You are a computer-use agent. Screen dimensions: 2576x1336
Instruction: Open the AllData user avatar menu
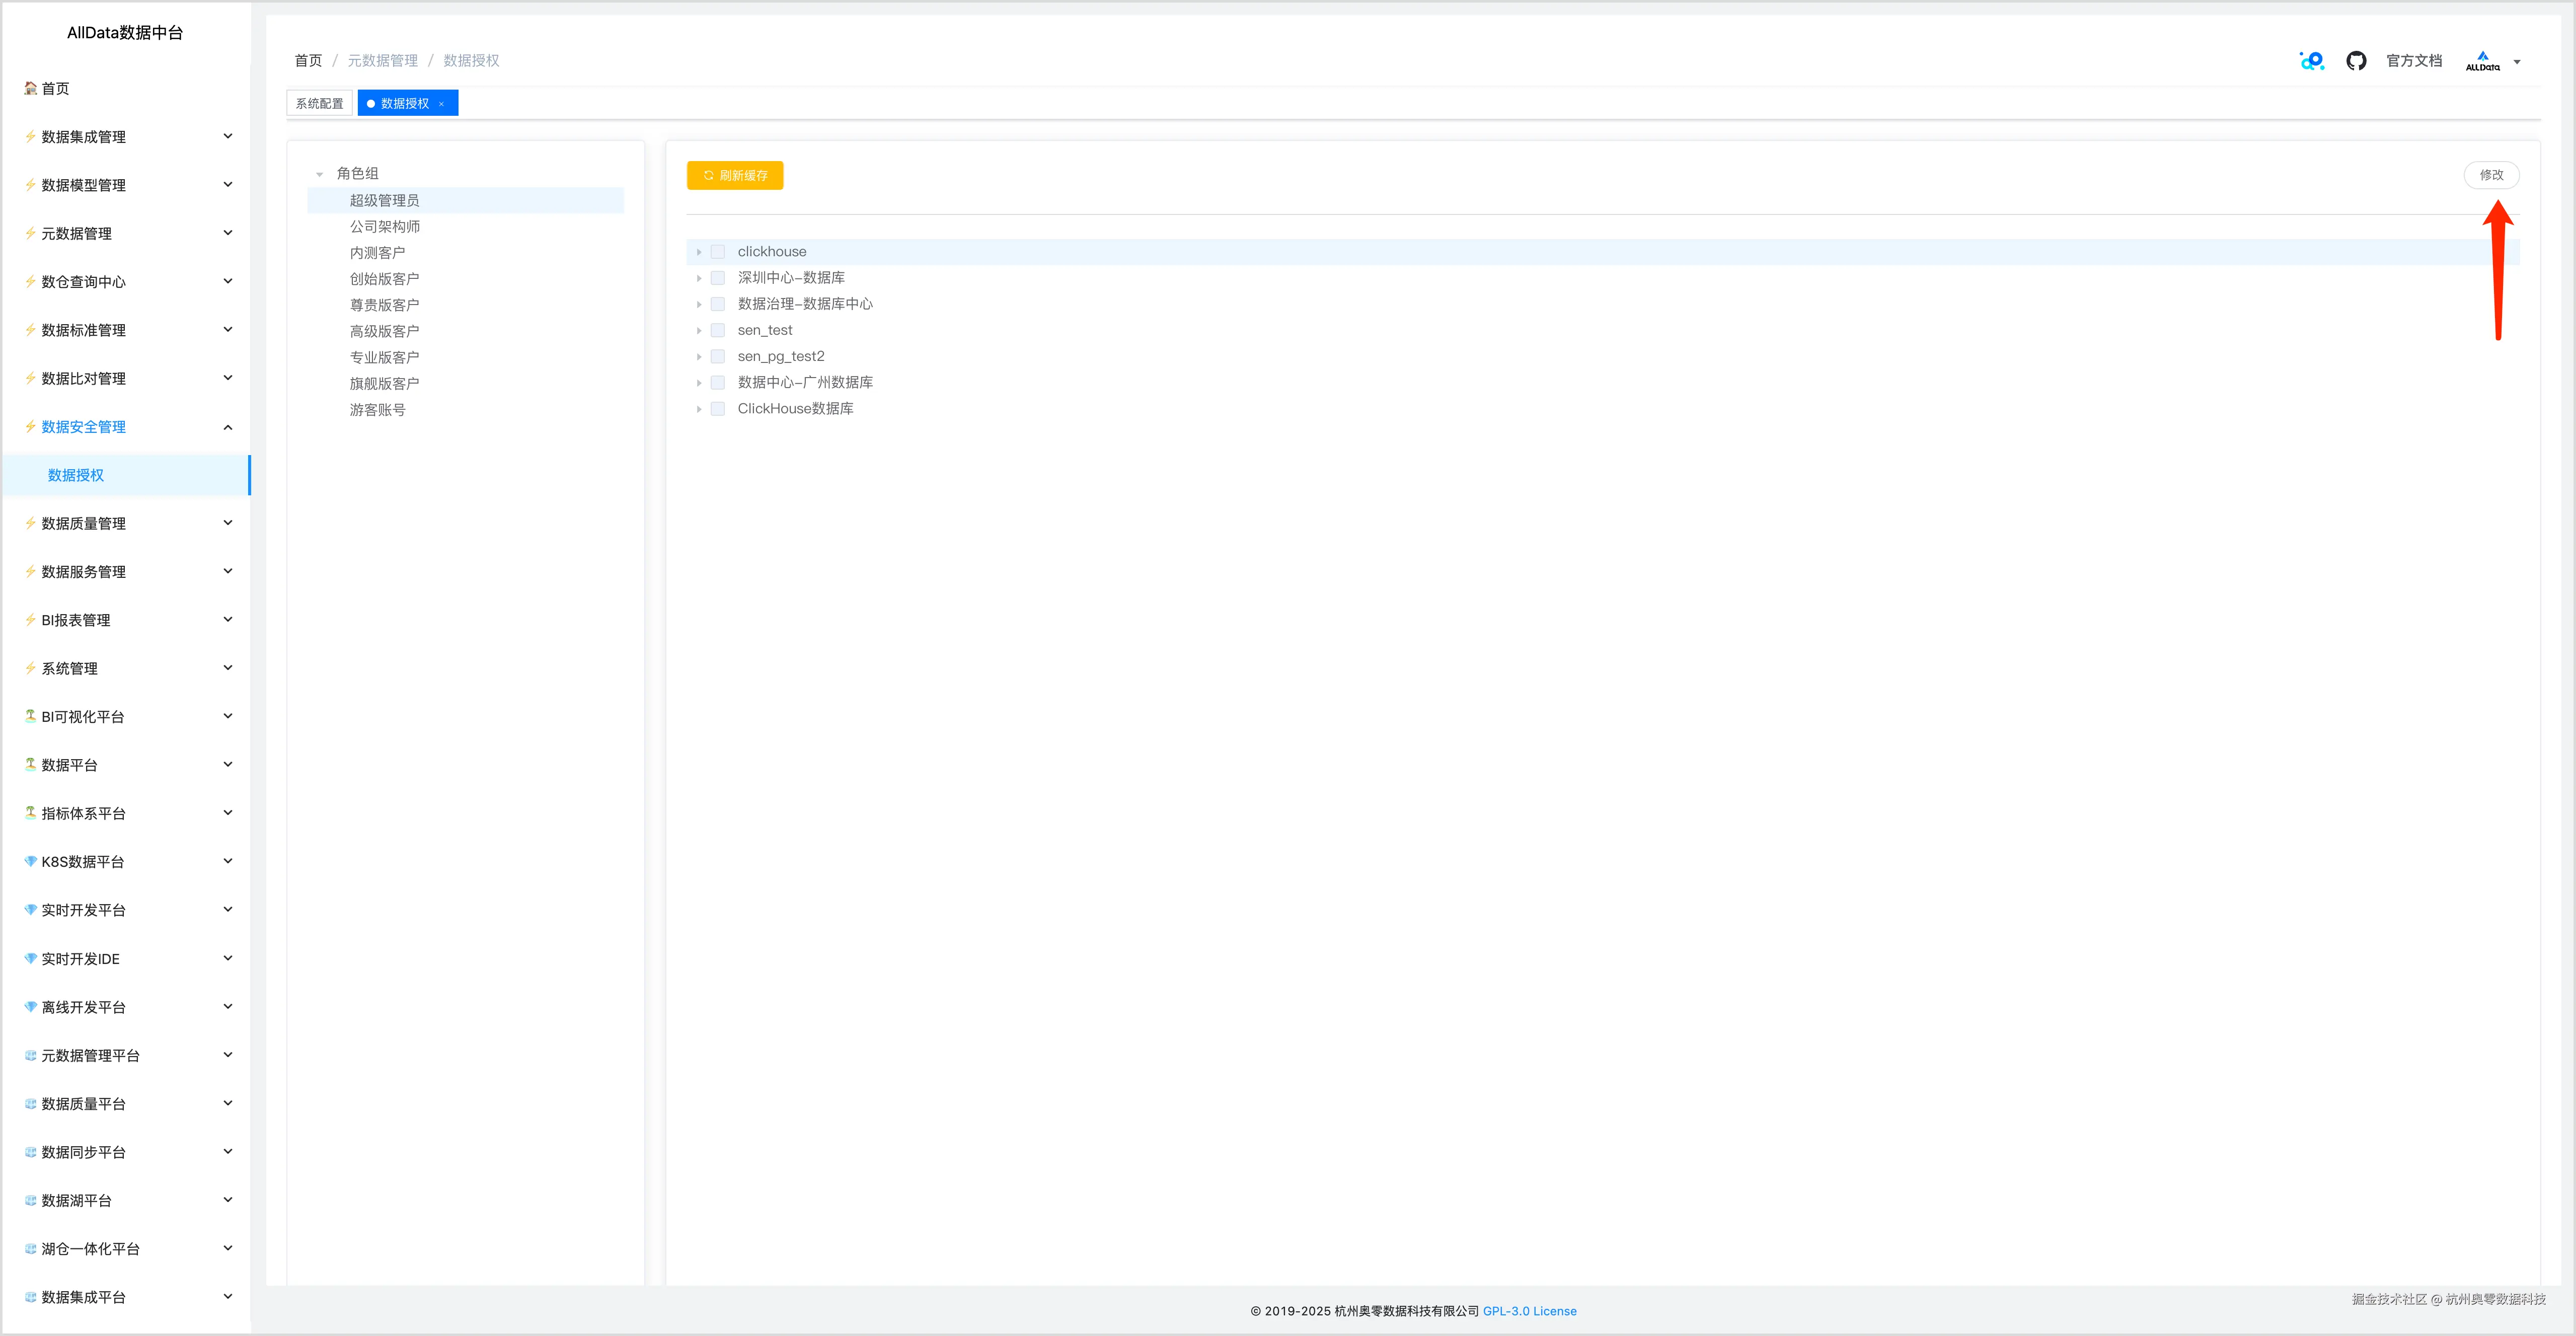pos(2482,61)
